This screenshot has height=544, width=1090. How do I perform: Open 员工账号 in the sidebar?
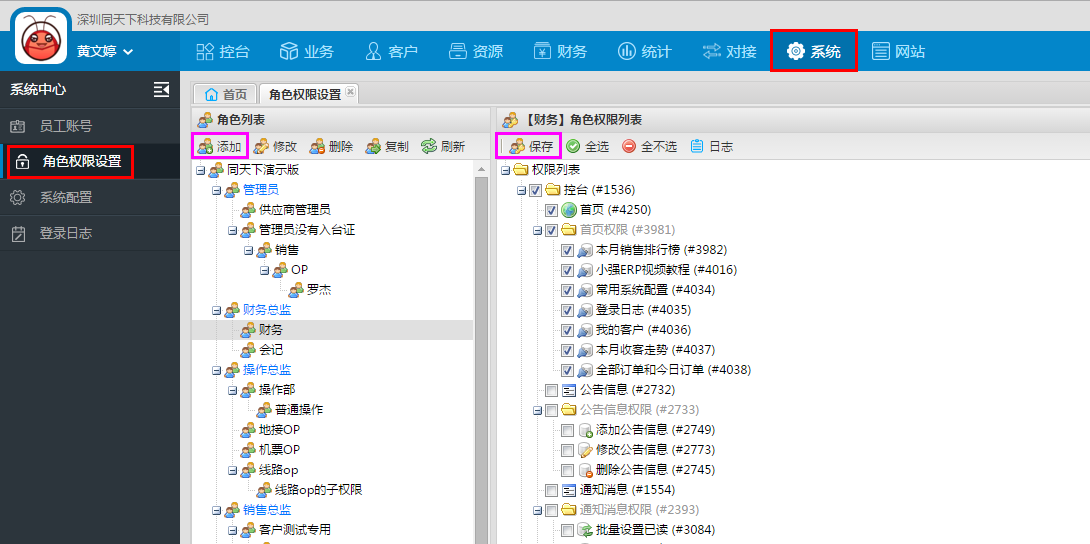[x=90, y=126]
